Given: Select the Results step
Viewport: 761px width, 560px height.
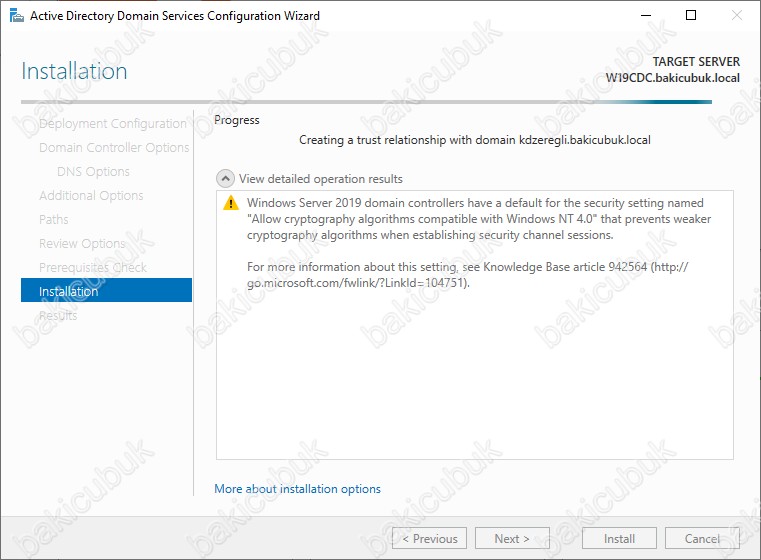Looking at the screenshot, I should (58, 315).
